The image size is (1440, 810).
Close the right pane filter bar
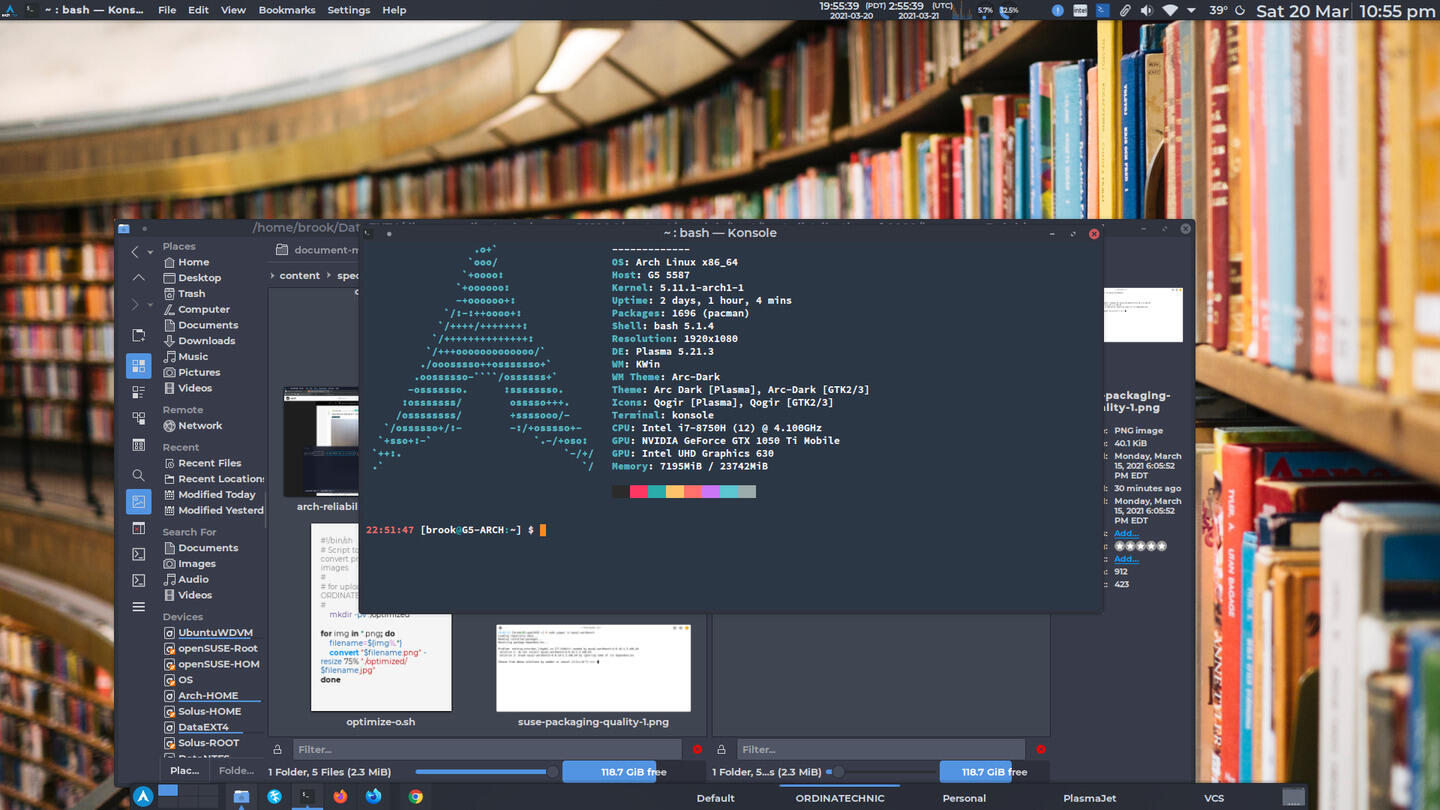pos(1041,749)
